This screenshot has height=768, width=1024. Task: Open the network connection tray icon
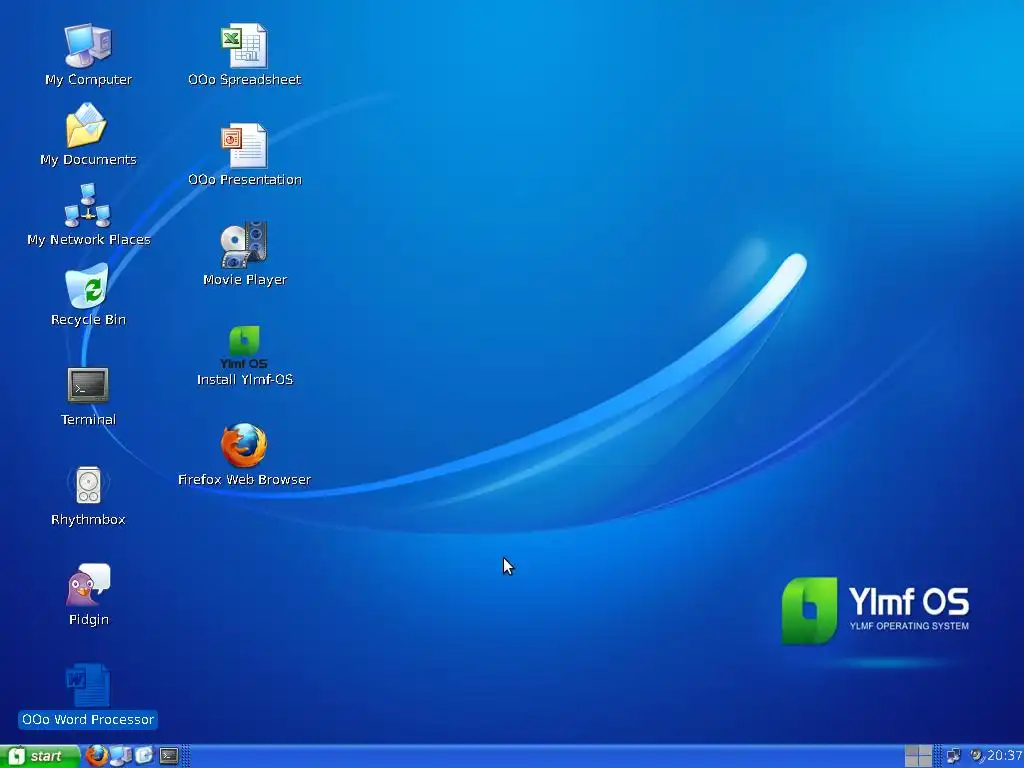coord(953,756)
